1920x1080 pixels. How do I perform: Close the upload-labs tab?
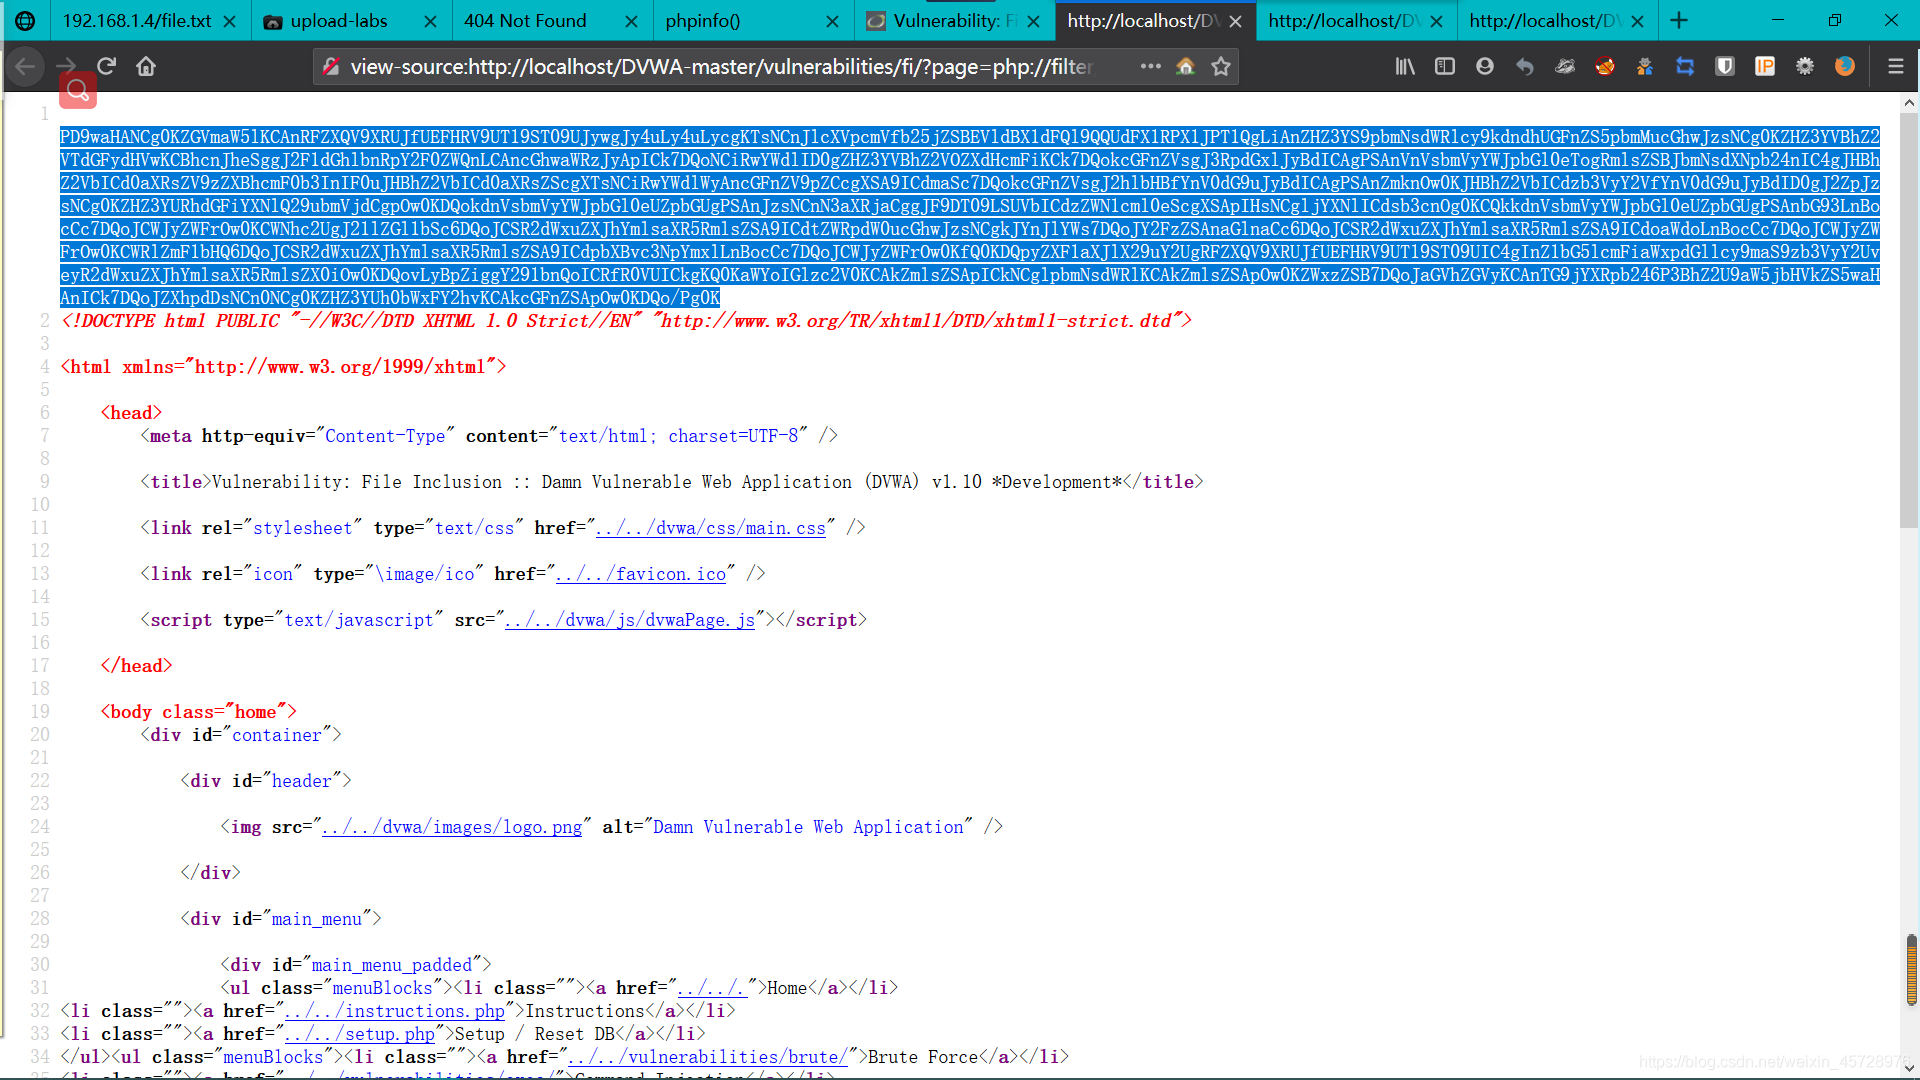pyautogui.click(x=430, y=21)
